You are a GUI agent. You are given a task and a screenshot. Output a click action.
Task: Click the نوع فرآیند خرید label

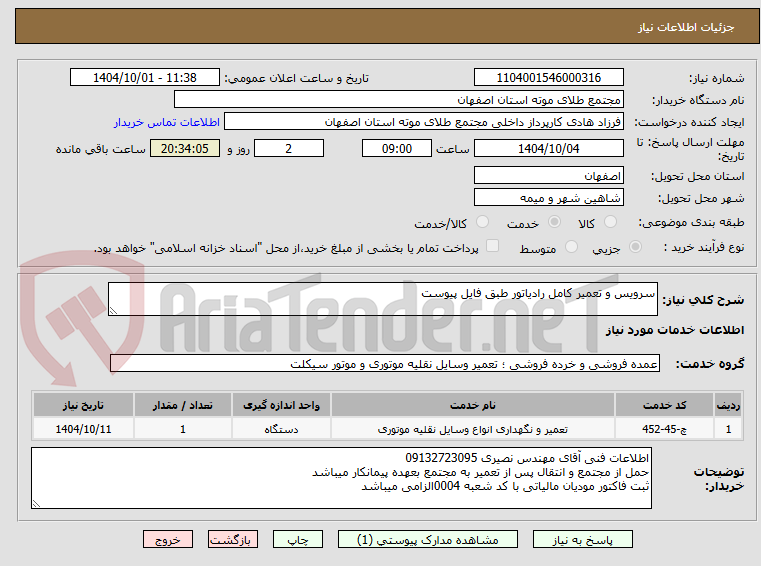pyautogui.click(x=704, y=248)
